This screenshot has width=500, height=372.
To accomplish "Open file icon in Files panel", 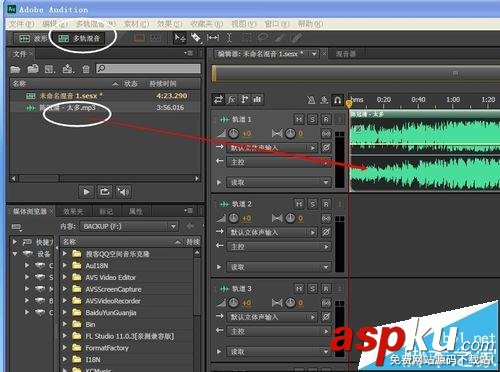I will (x=15, y=69).
